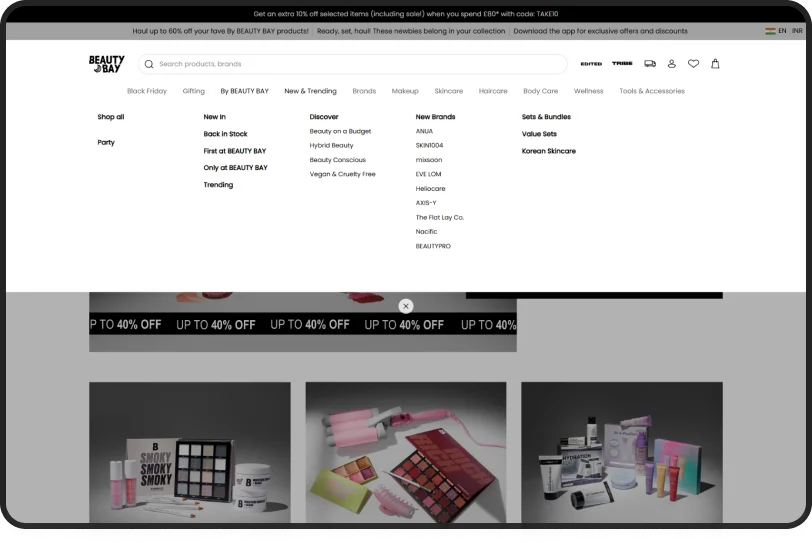The width and height of the screenshot is (812, 543).
Task: Open the Smoky eyeshadow palette product image
Action: point(190,458)
